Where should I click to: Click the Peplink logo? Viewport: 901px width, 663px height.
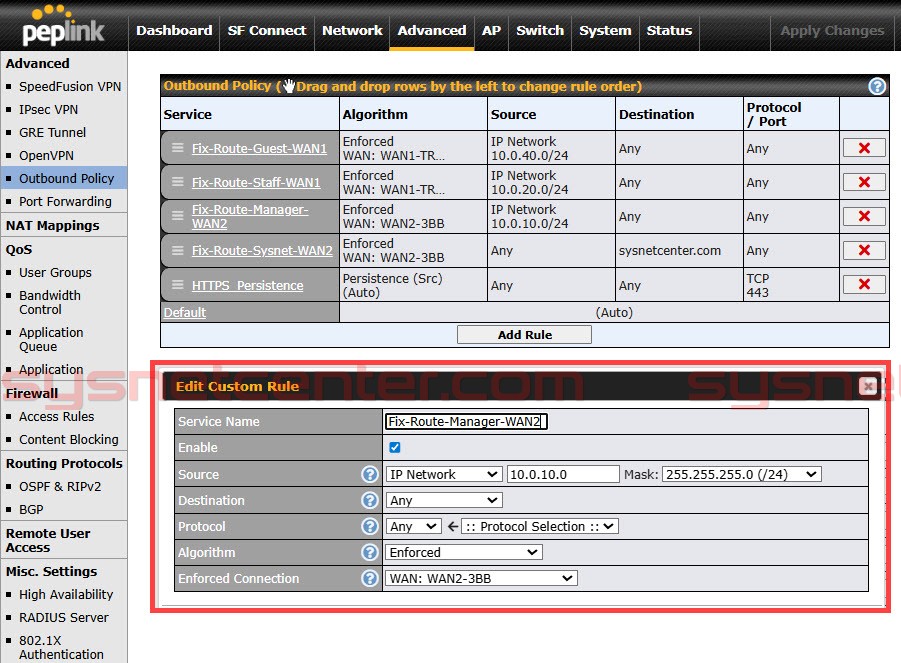[x=63, y=26]
